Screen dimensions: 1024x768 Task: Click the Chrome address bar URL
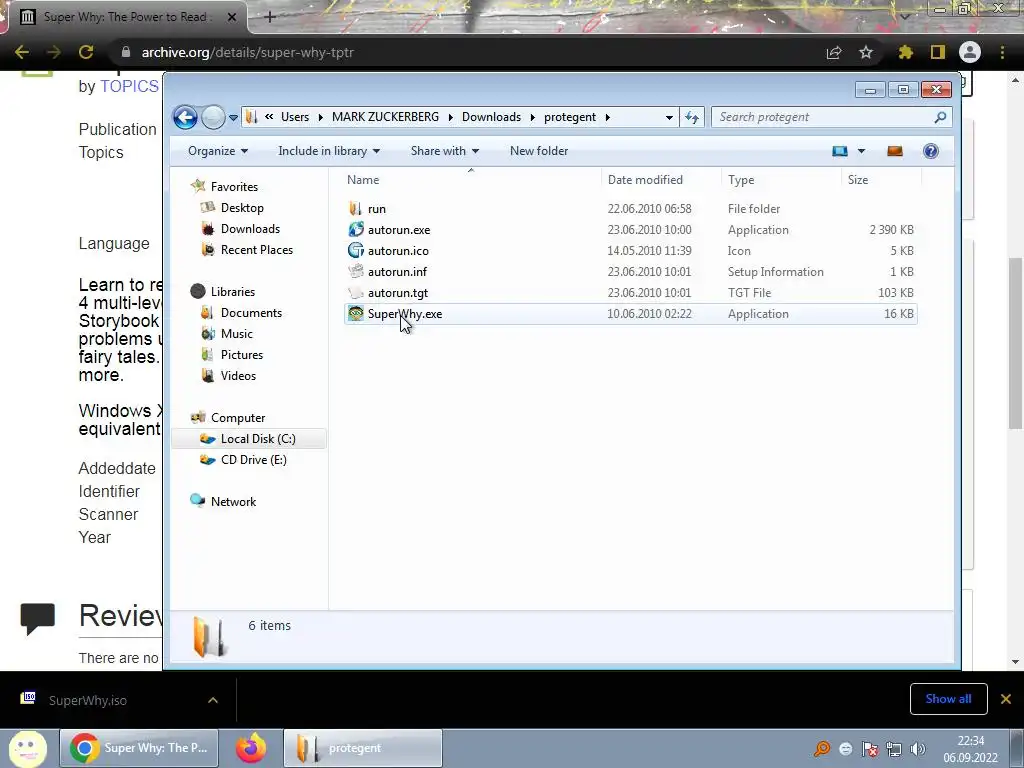pyautogui.click(x=248, y=52)
